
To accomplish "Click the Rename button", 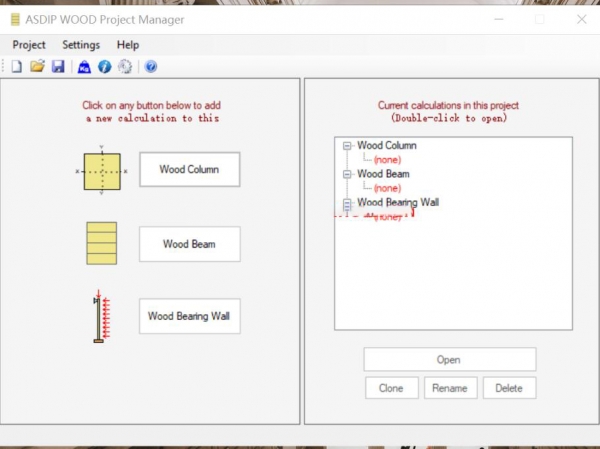I will 450,388.
